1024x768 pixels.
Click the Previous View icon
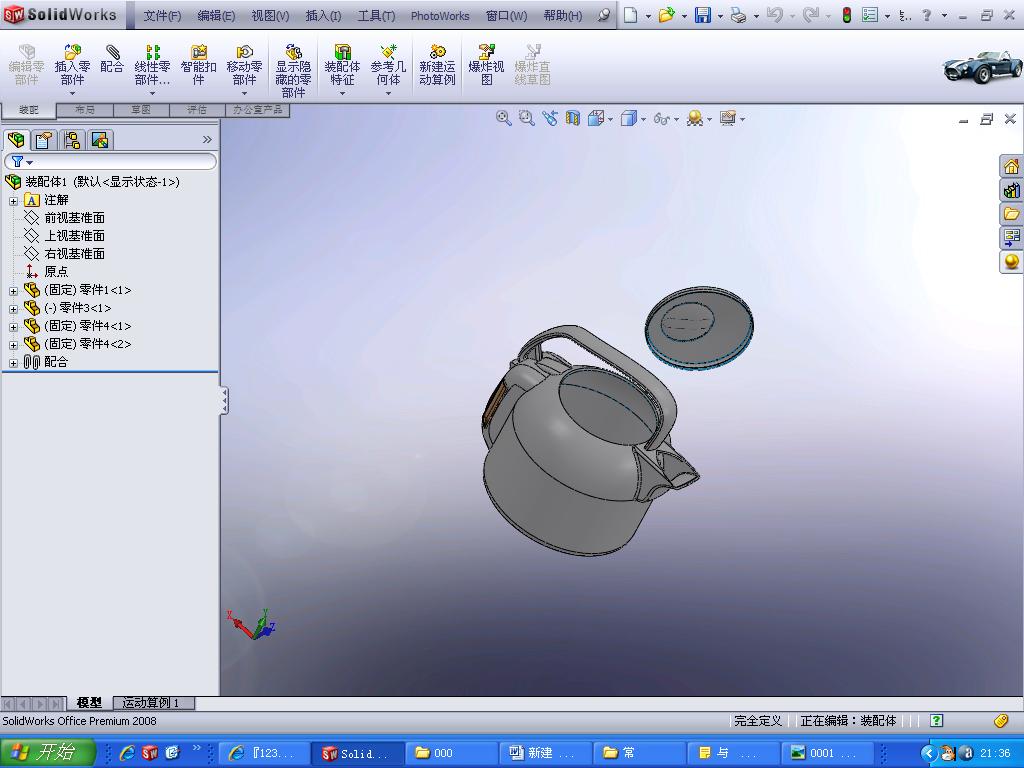click(550, 118)
